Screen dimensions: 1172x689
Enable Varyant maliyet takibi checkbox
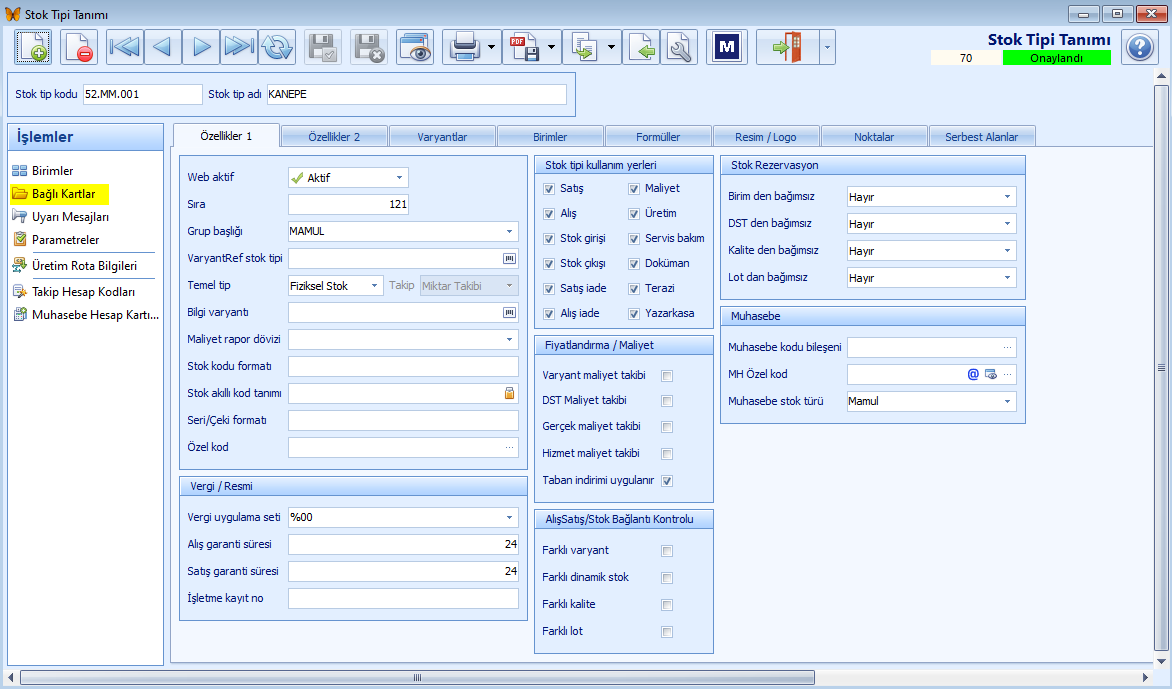(x=667, y=376)
